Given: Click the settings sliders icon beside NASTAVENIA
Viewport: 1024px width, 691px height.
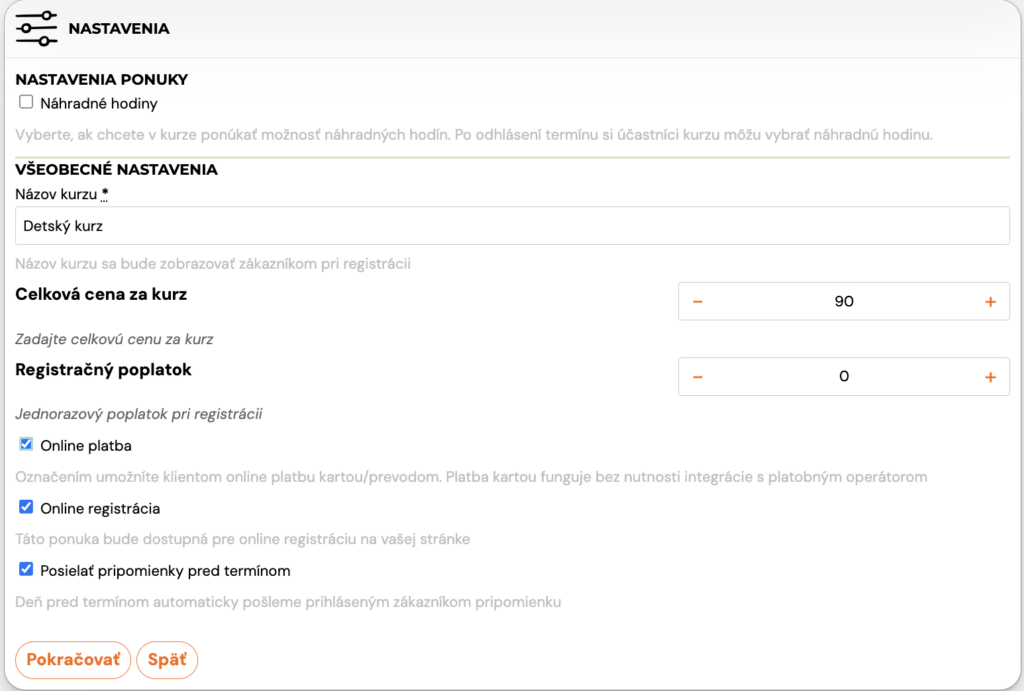Looking at the screenshot, I should 37,28.
